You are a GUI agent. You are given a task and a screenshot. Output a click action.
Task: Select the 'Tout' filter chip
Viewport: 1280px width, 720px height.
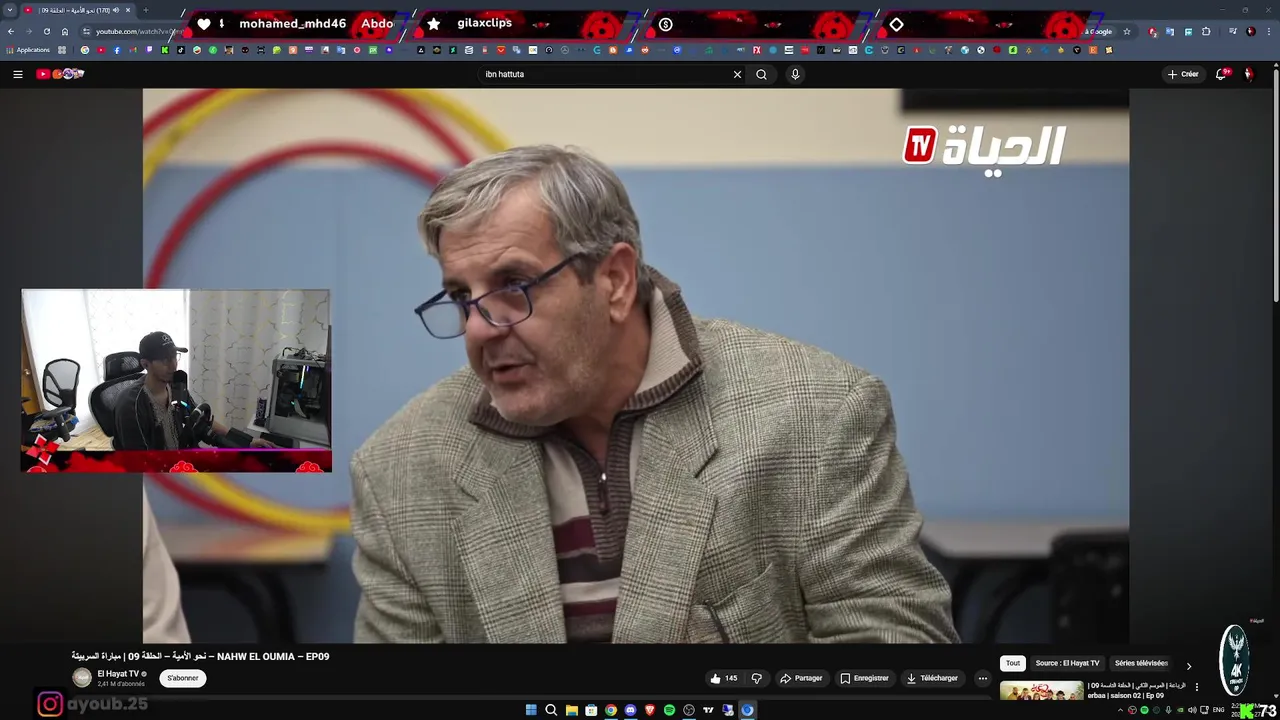pos(1013,663)
